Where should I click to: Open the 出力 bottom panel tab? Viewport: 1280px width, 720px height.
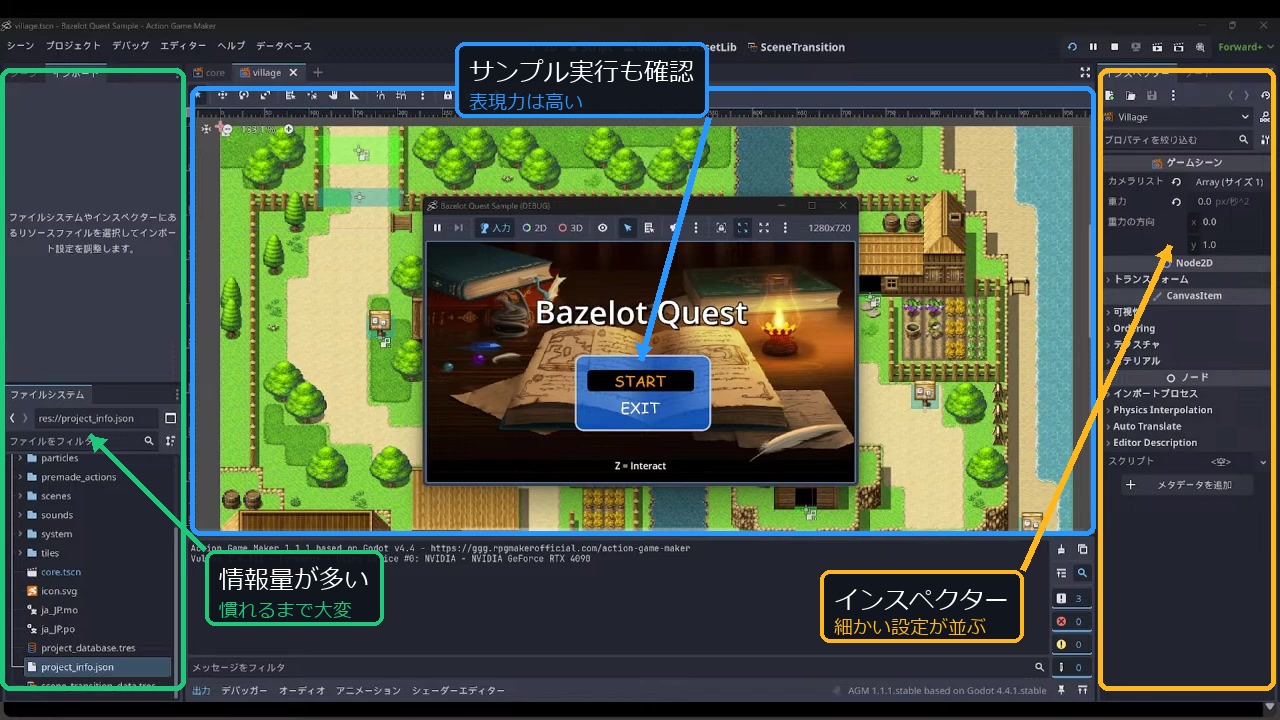coord(201,691)
